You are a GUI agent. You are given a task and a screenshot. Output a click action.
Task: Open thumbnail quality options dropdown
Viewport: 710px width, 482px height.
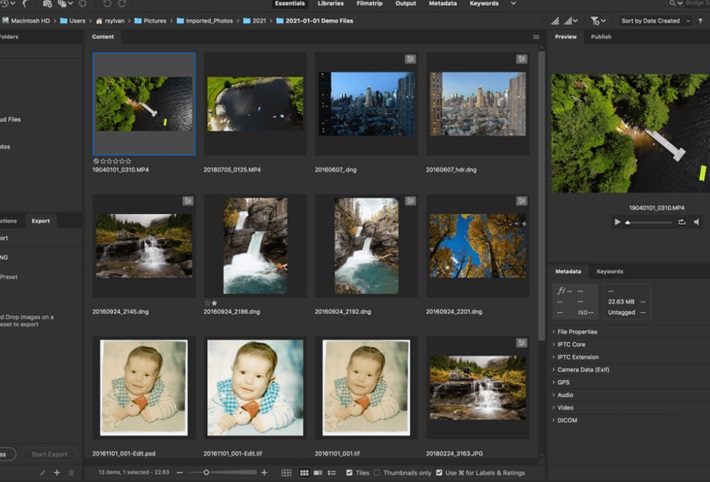(571, 21)
